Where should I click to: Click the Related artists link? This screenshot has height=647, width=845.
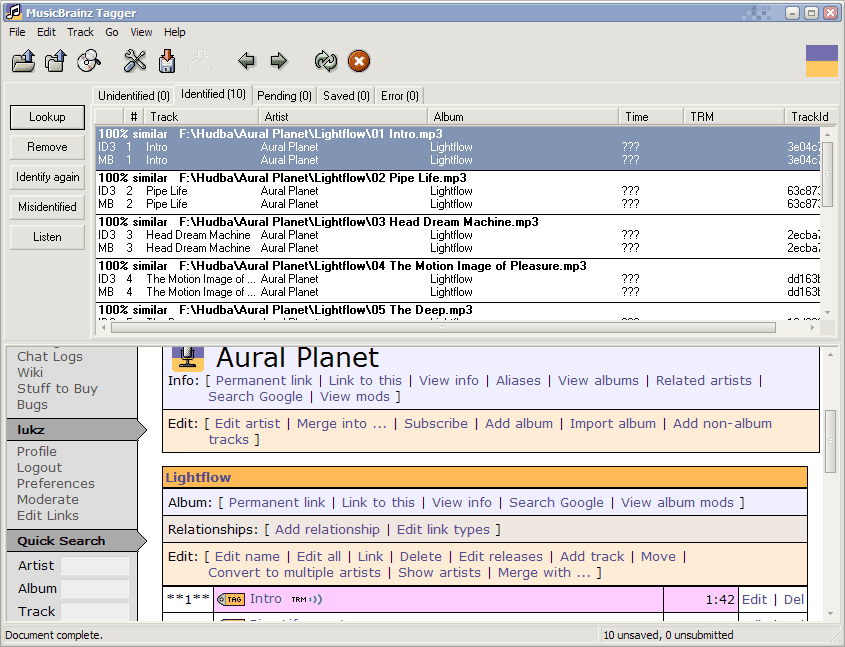pyautogui.click(x=703, y=381)
